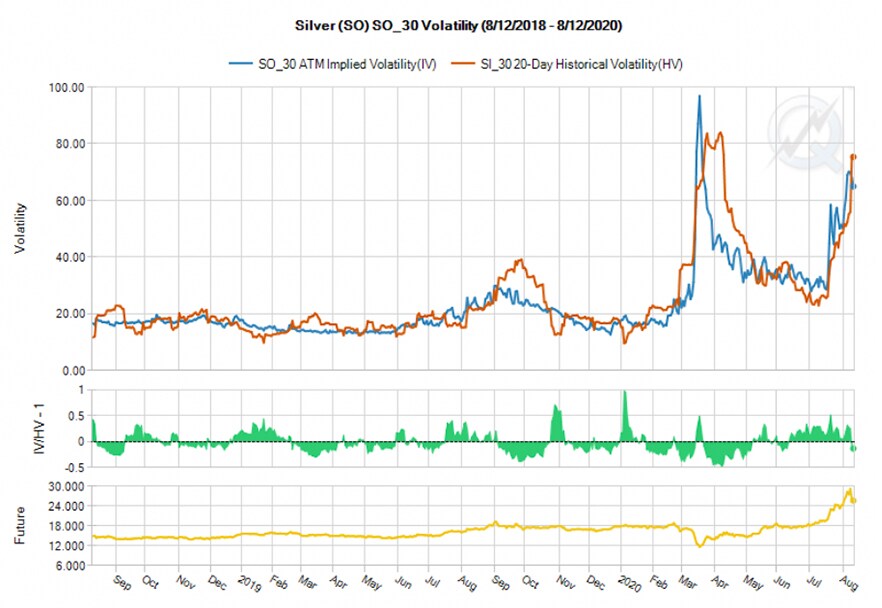Click the yellow futures line peak at the far right
This screenshot has height=608, width=882.
pos(849,490)
